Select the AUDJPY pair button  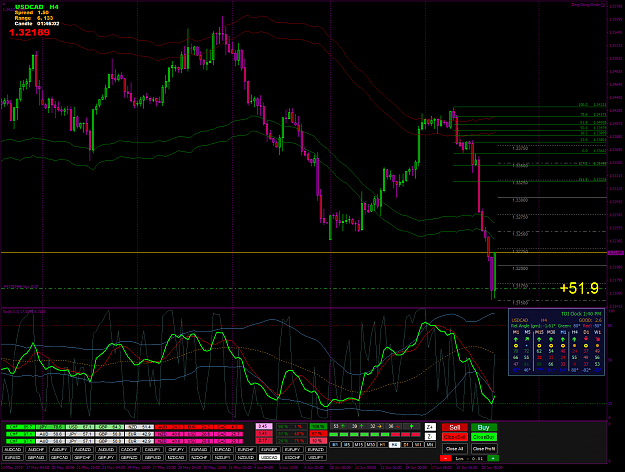[x=60, y=450]
